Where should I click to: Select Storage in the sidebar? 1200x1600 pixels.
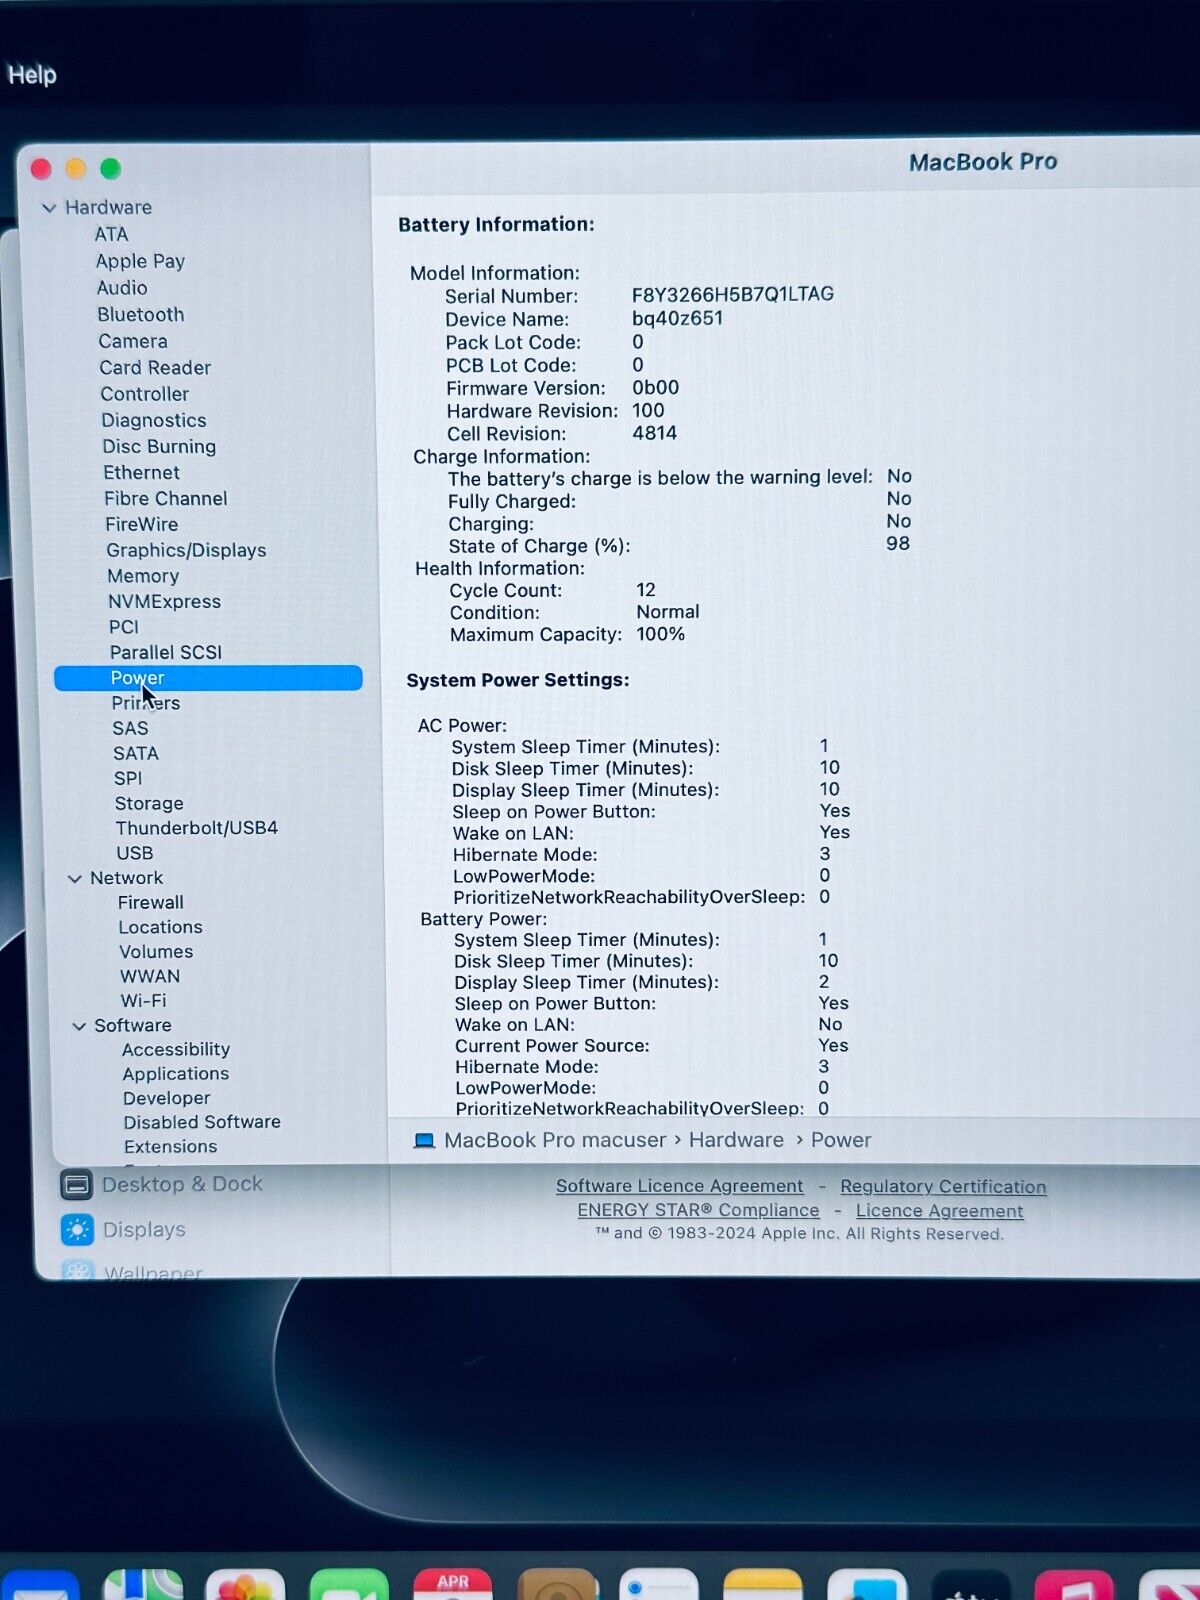[149, 803]
